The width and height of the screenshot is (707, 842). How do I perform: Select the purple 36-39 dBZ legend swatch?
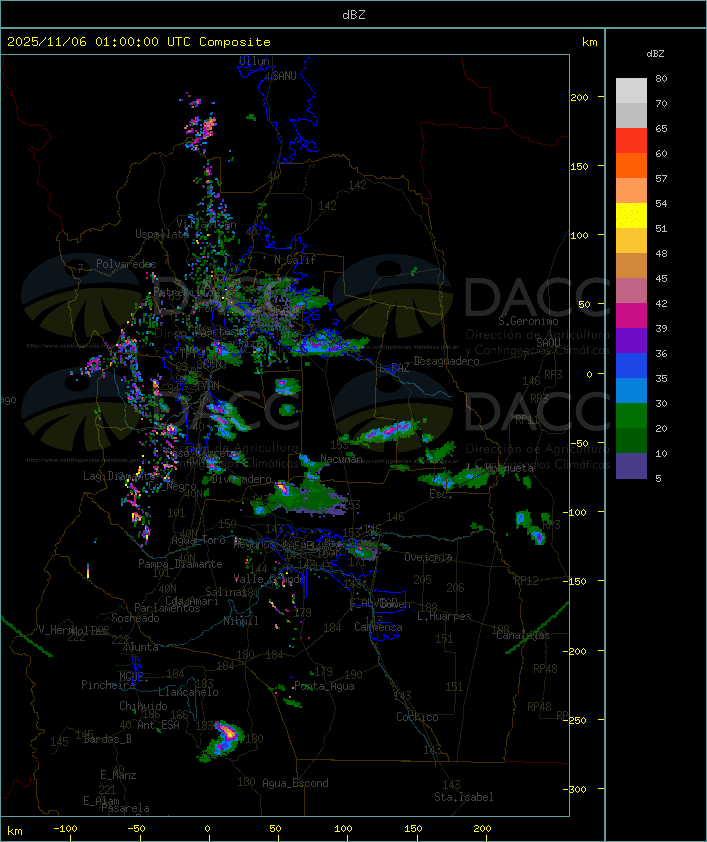tap(631, 340)
